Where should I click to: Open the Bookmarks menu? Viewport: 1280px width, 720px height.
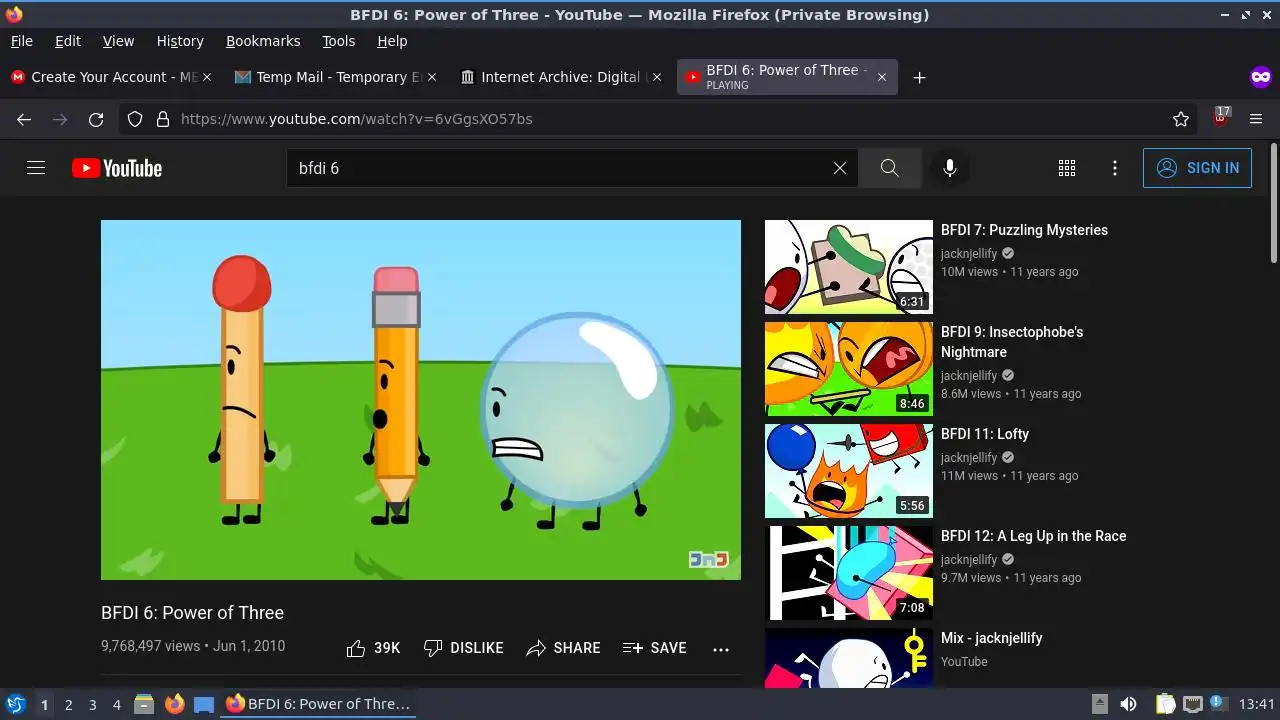(263, 41)
